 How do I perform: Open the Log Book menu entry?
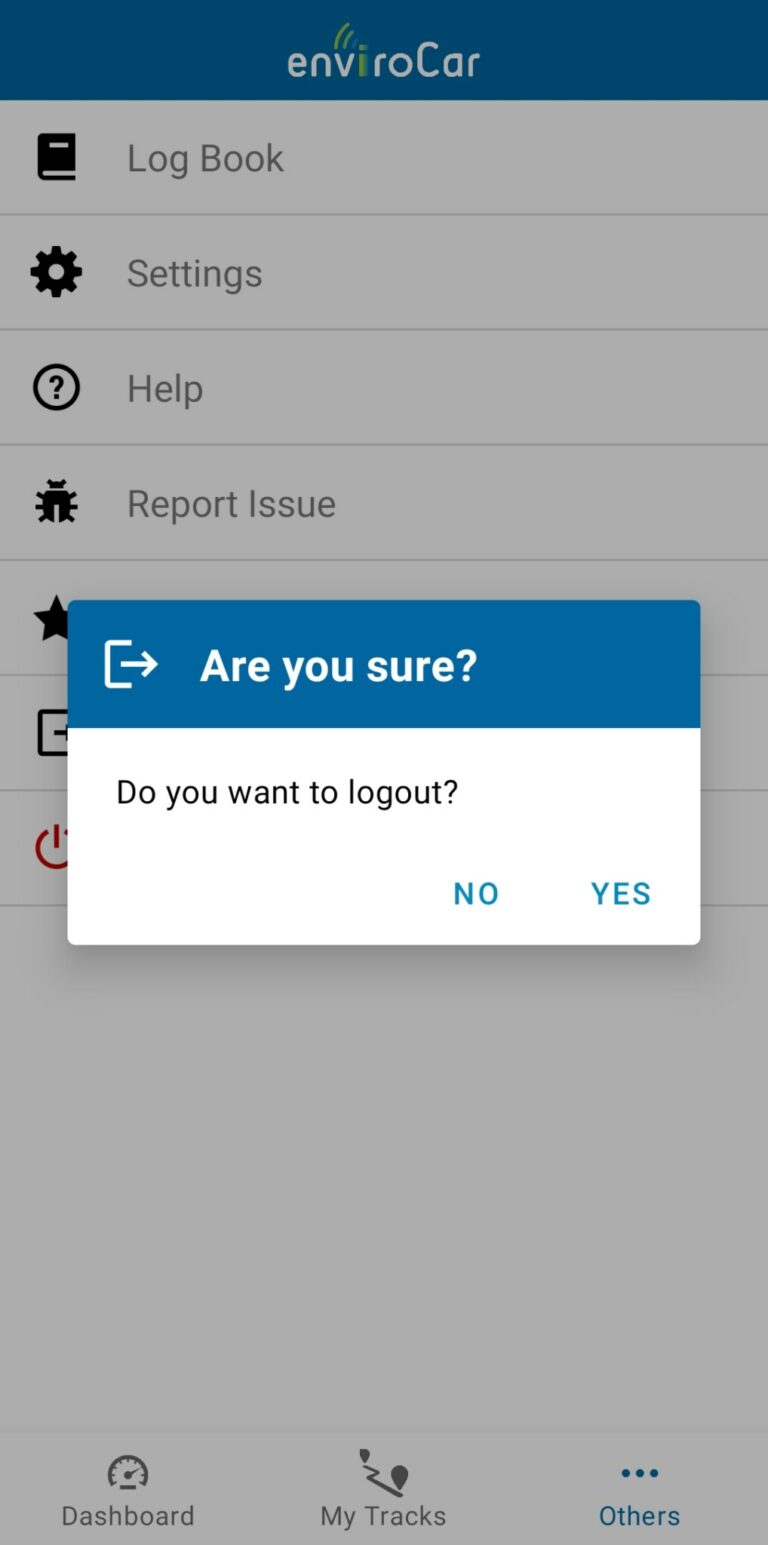click(205, 157)
